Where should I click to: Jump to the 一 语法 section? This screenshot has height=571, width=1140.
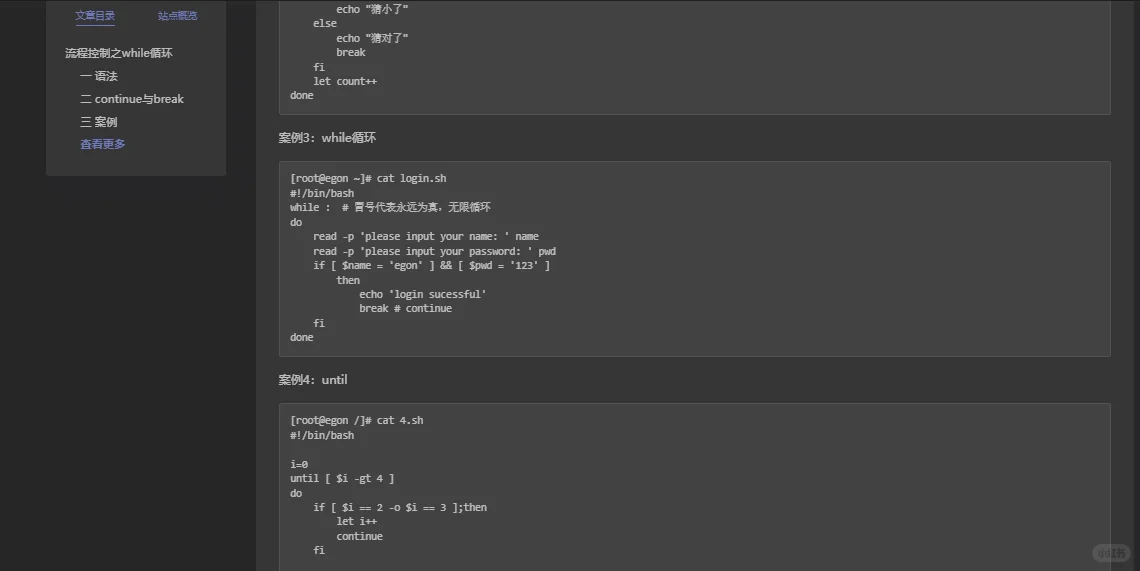[99, 76]
